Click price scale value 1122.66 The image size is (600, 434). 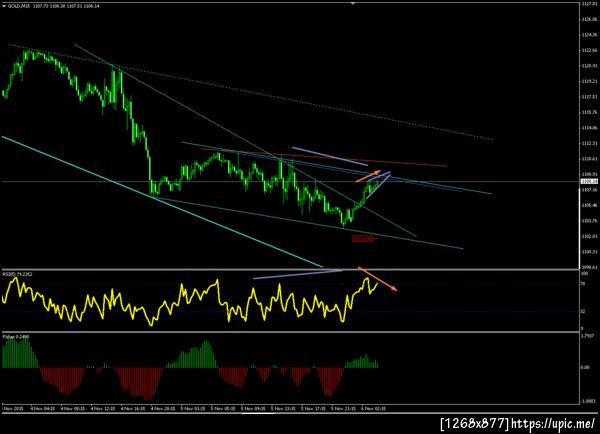pos(589,50)
